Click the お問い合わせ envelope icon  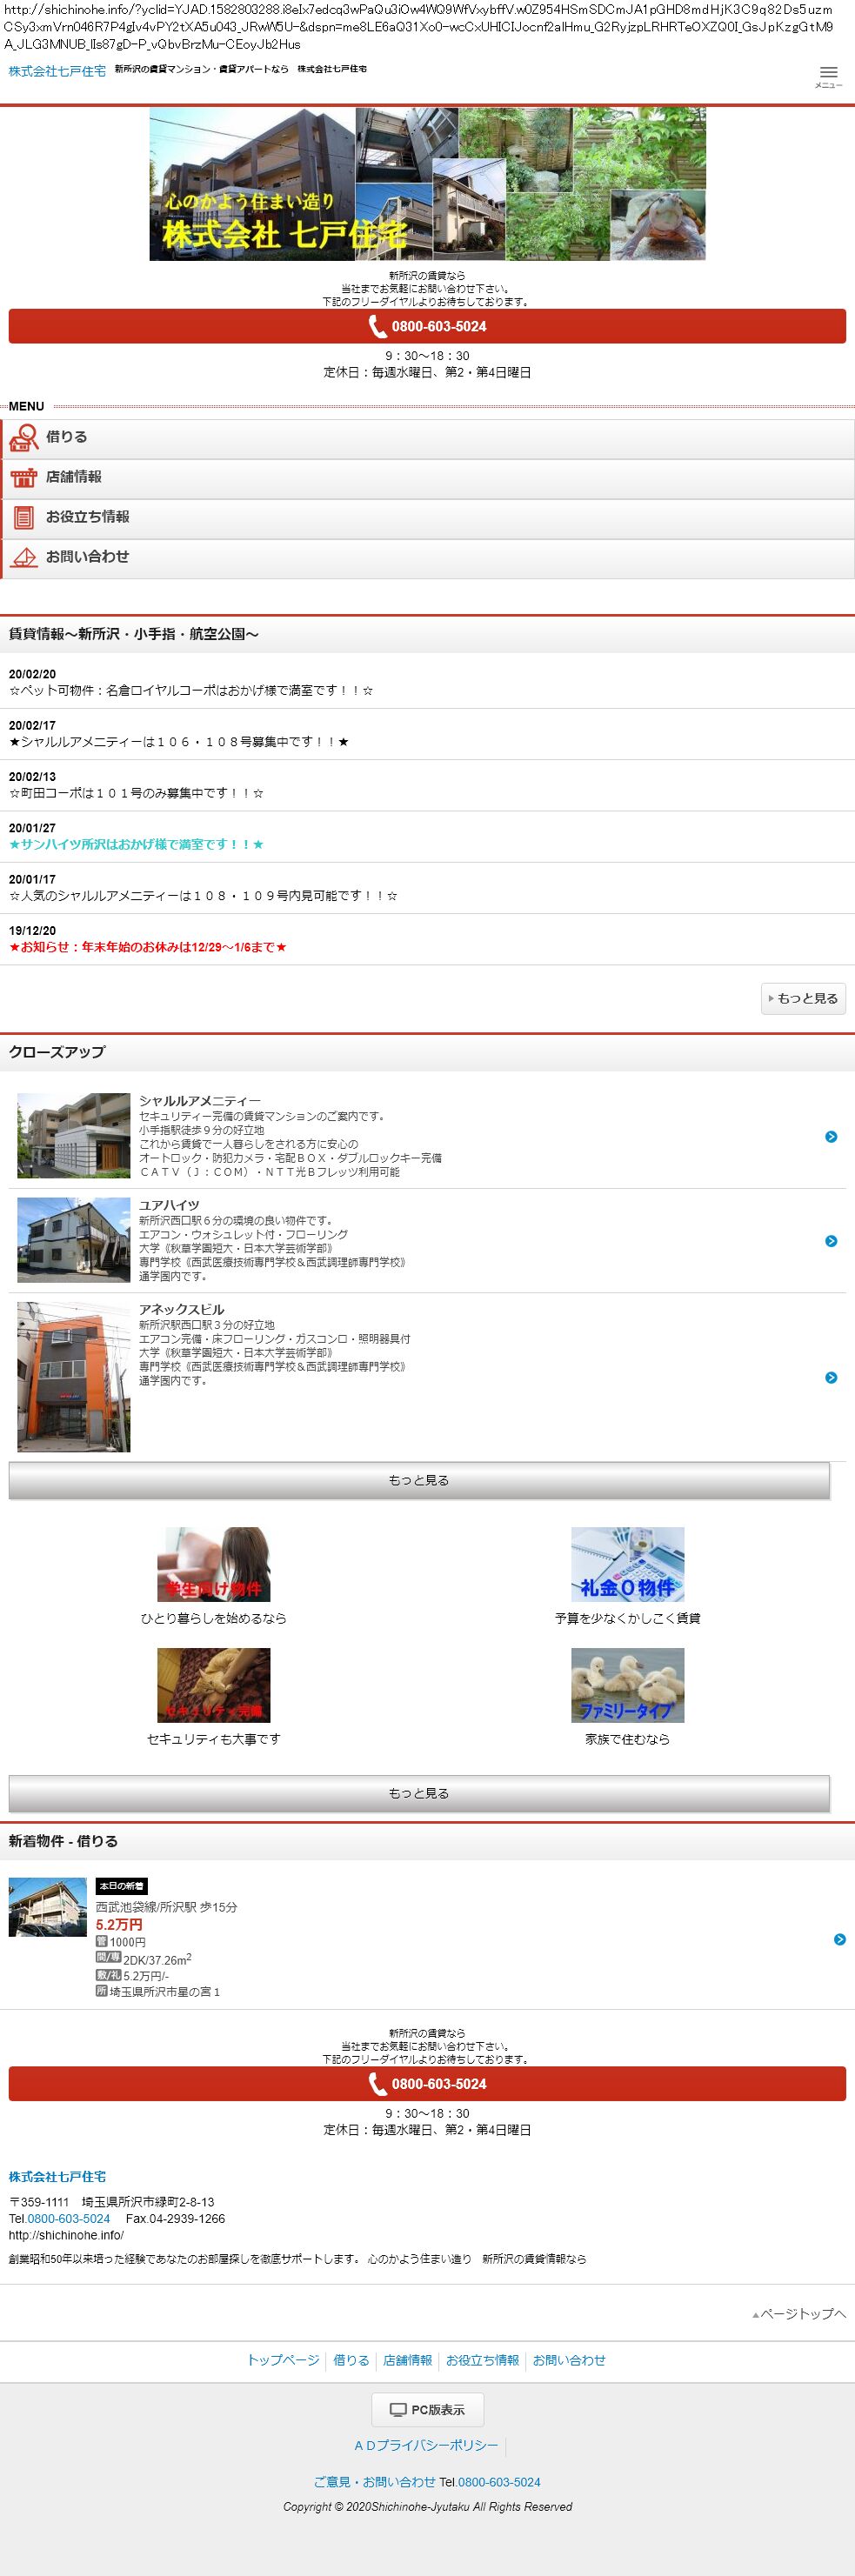tap(24, 558)
